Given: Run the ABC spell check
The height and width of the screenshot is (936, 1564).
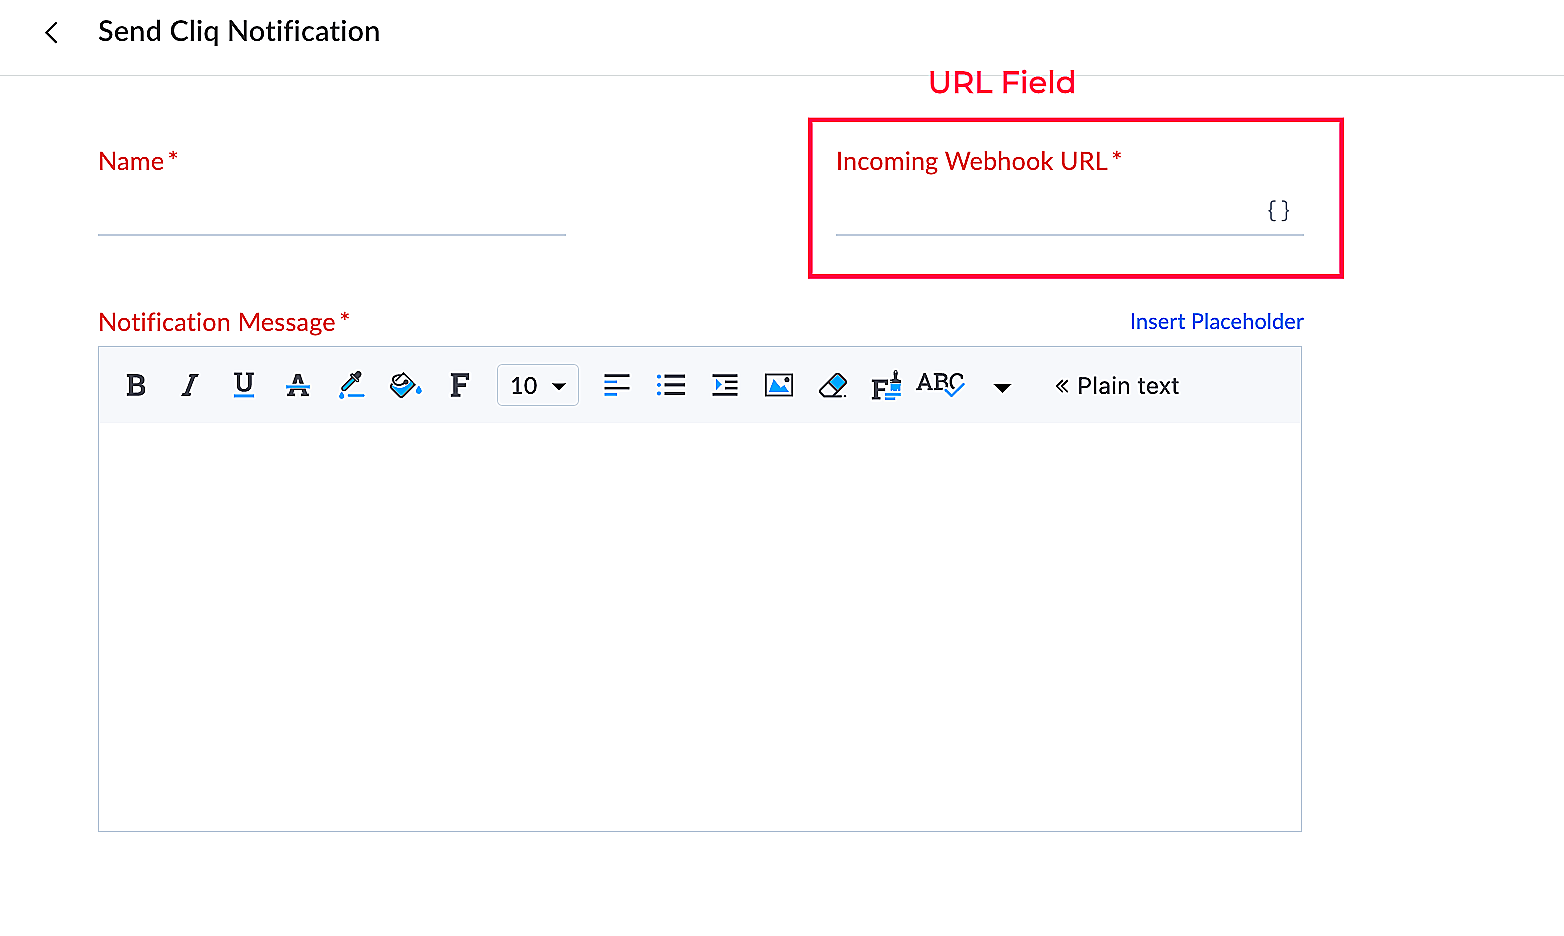Looking at the screenshot, I should click(941, 384).
